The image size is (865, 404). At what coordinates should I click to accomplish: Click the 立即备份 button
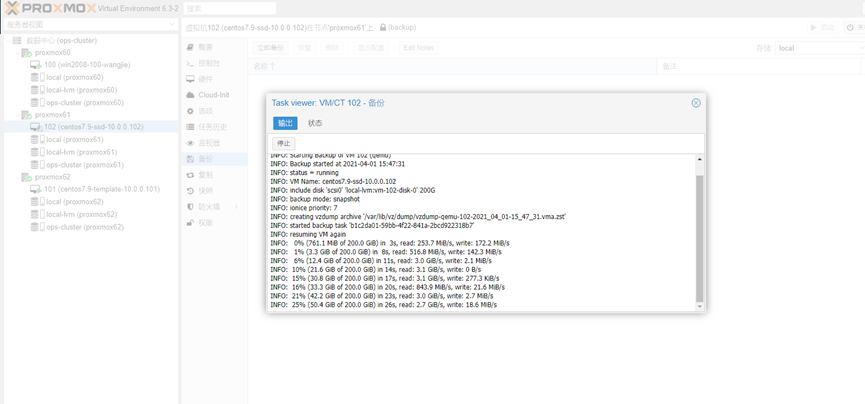[x=270, y=48]
